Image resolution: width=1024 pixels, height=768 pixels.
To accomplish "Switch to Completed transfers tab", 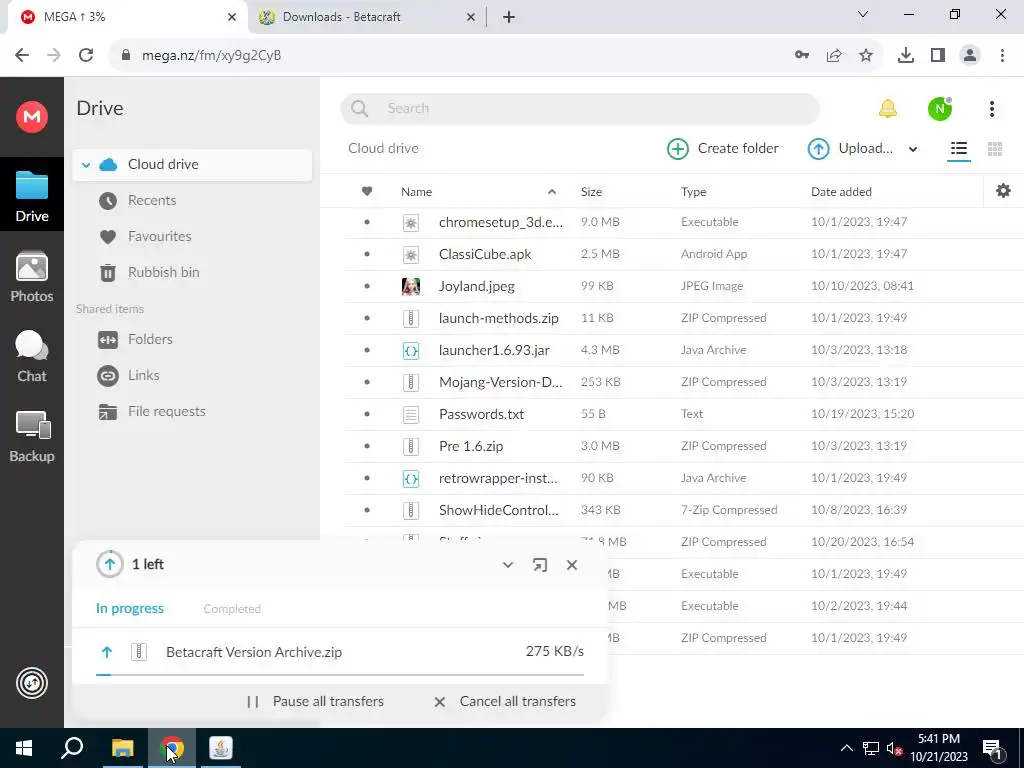I will (232, 609).
